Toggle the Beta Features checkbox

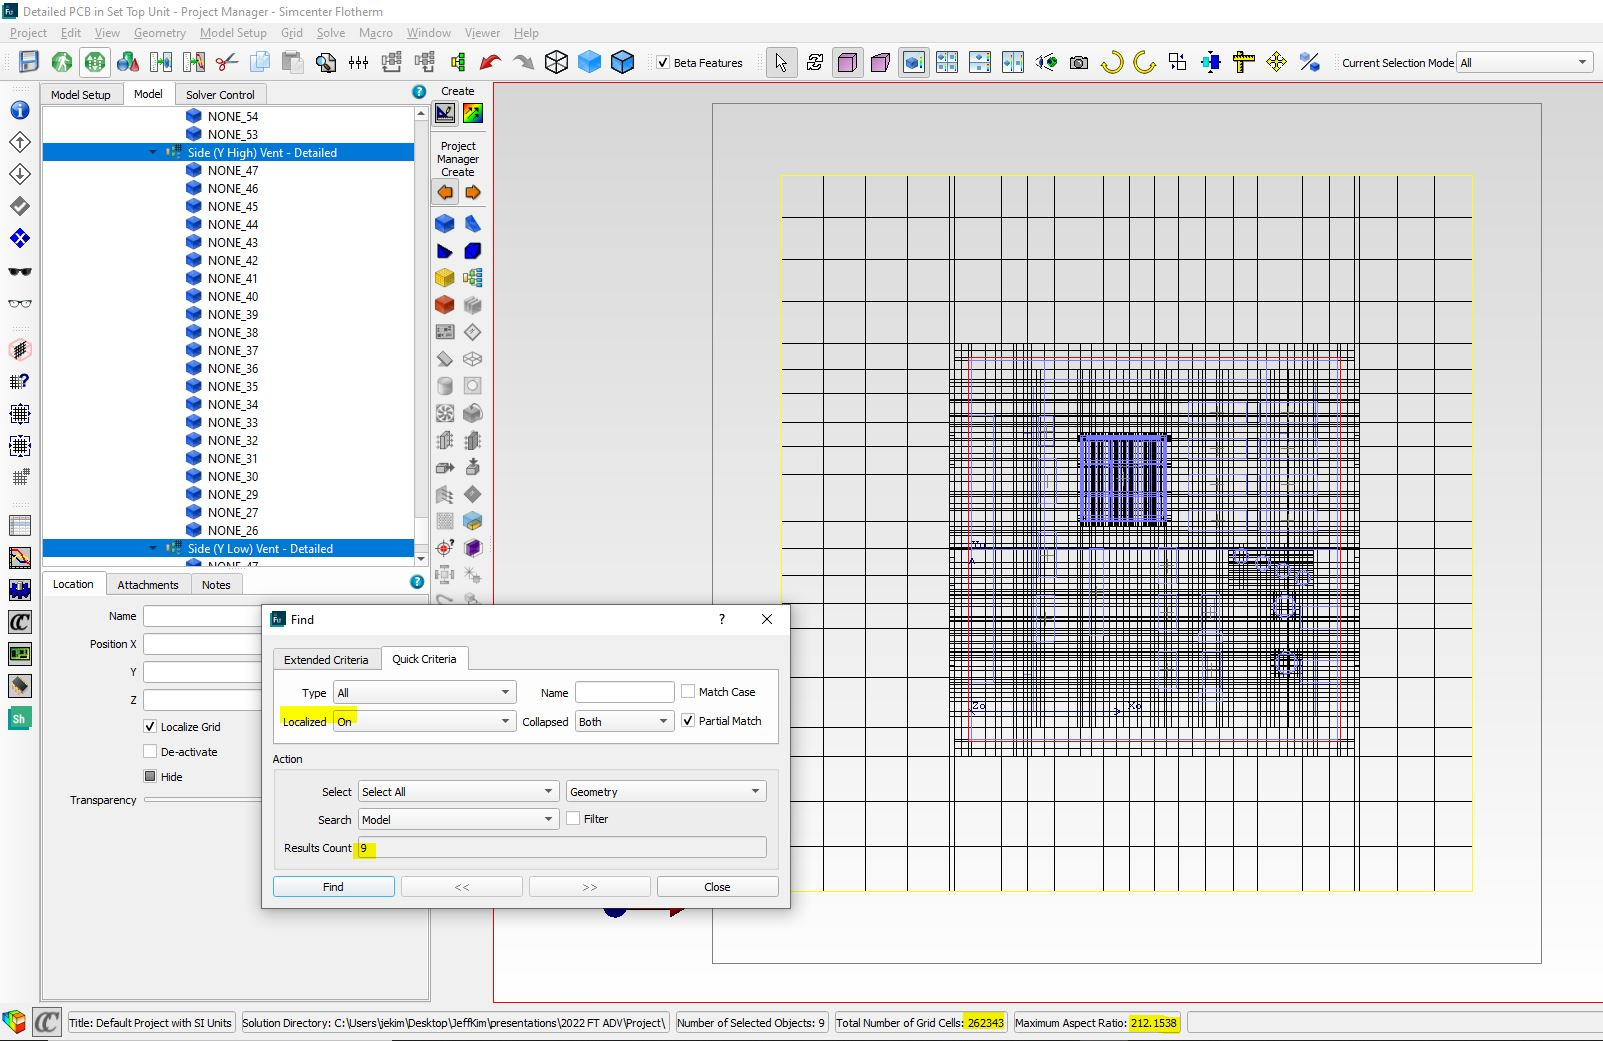pos(663,62)
